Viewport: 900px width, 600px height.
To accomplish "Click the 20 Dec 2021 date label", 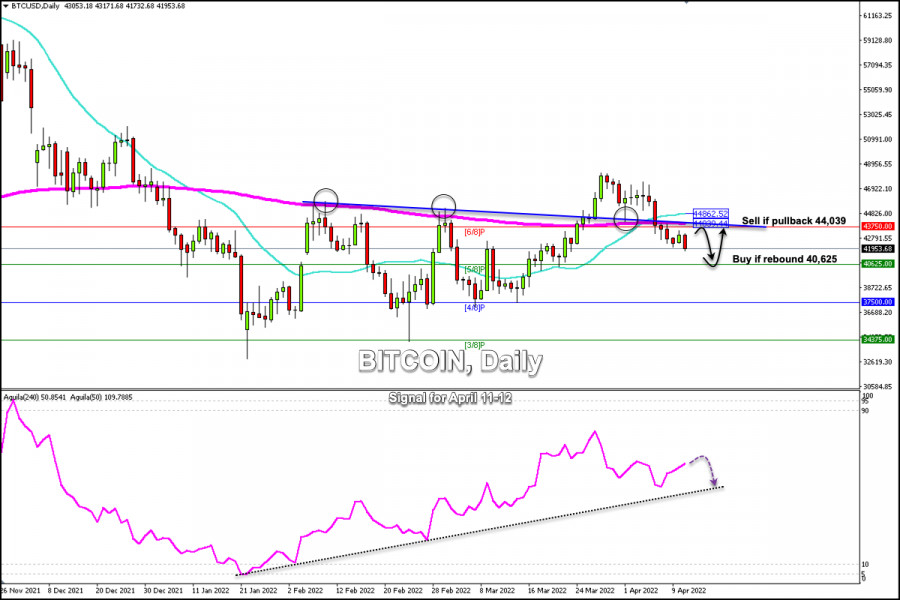I will [115, 591].
